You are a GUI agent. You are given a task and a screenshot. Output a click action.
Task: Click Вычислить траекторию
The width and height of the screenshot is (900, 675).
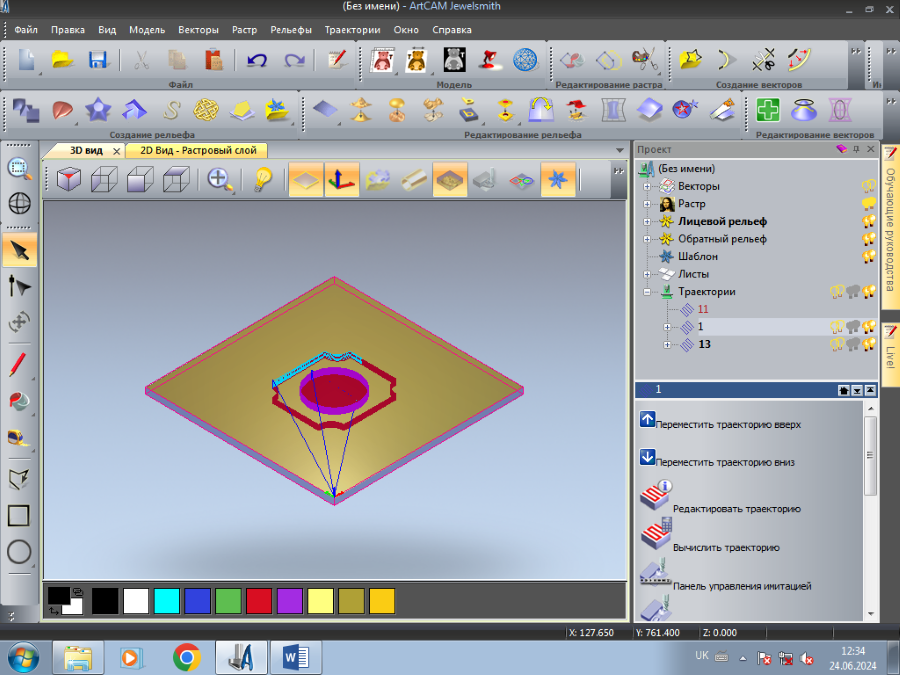[726, 547]
